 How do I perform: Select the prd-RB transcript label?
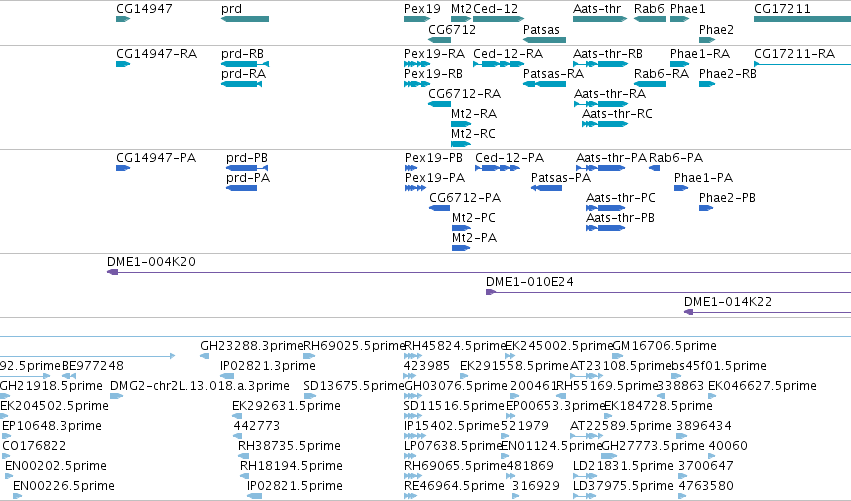coord(242,54)
